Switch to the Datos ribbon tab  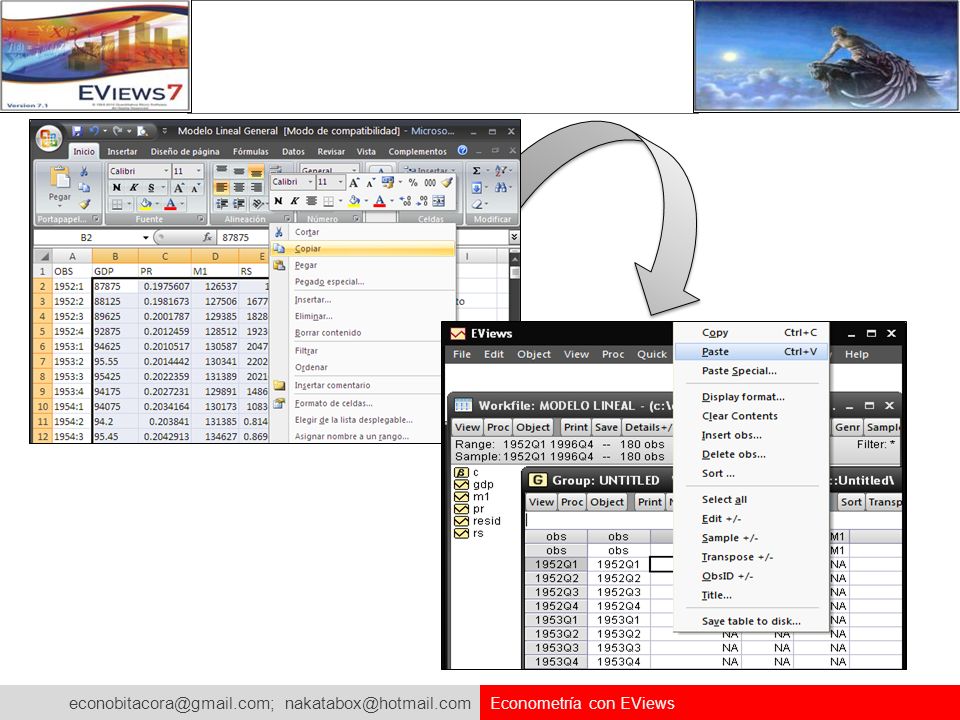point(293,151)
